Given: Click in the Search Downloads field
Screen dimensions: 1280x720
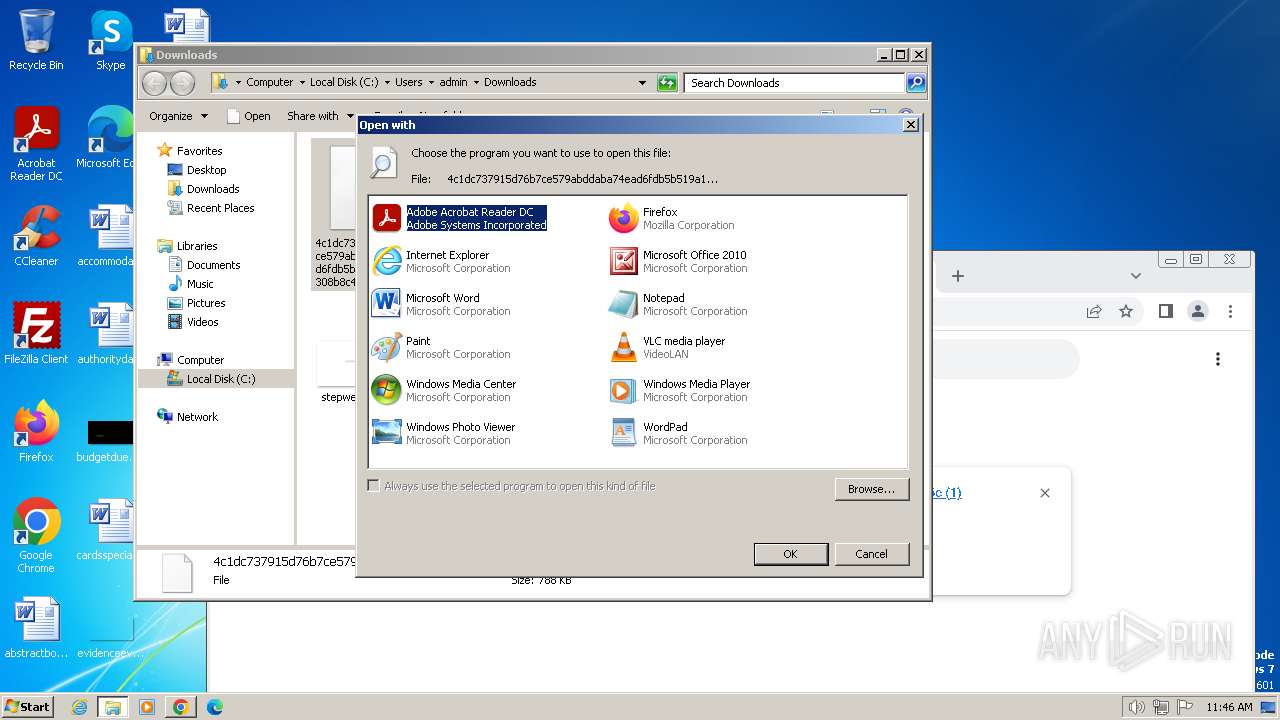Looking at the screenshot, I should pyautogui.click(x=795, y=83).
